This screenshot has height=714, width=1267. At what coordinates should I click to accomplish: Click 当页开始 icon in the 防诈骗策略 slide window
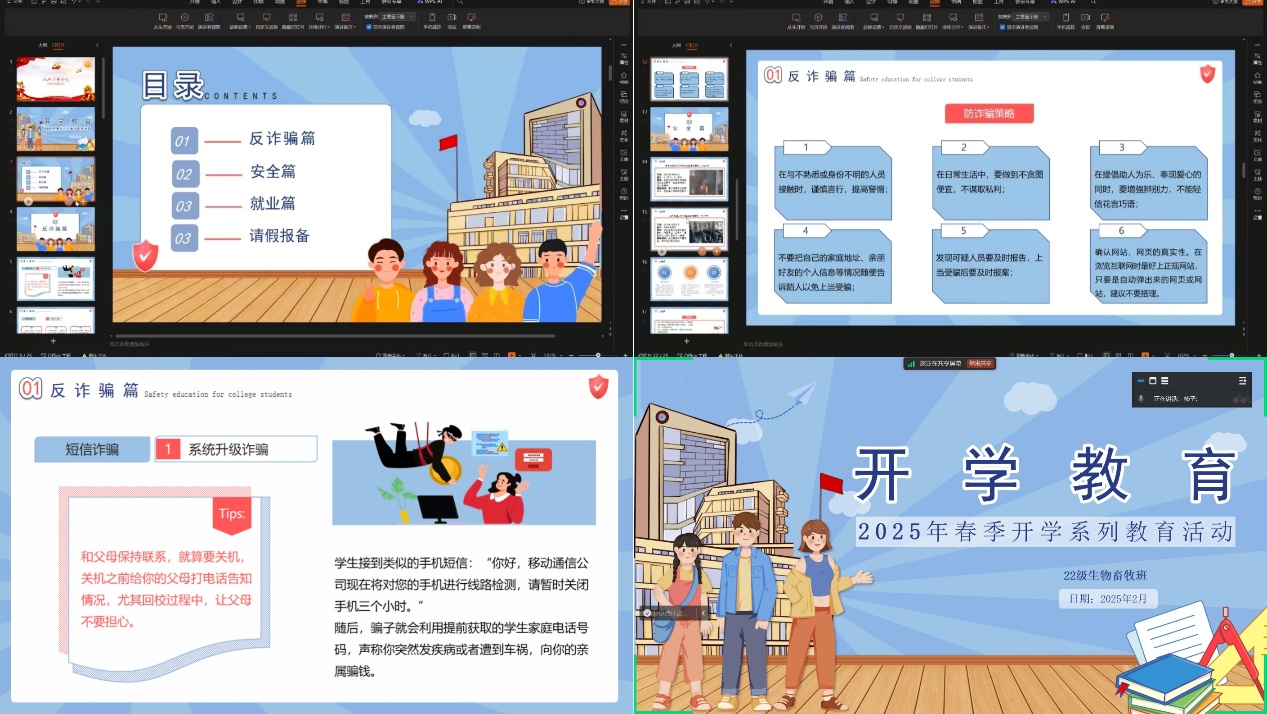pos(819,19)
